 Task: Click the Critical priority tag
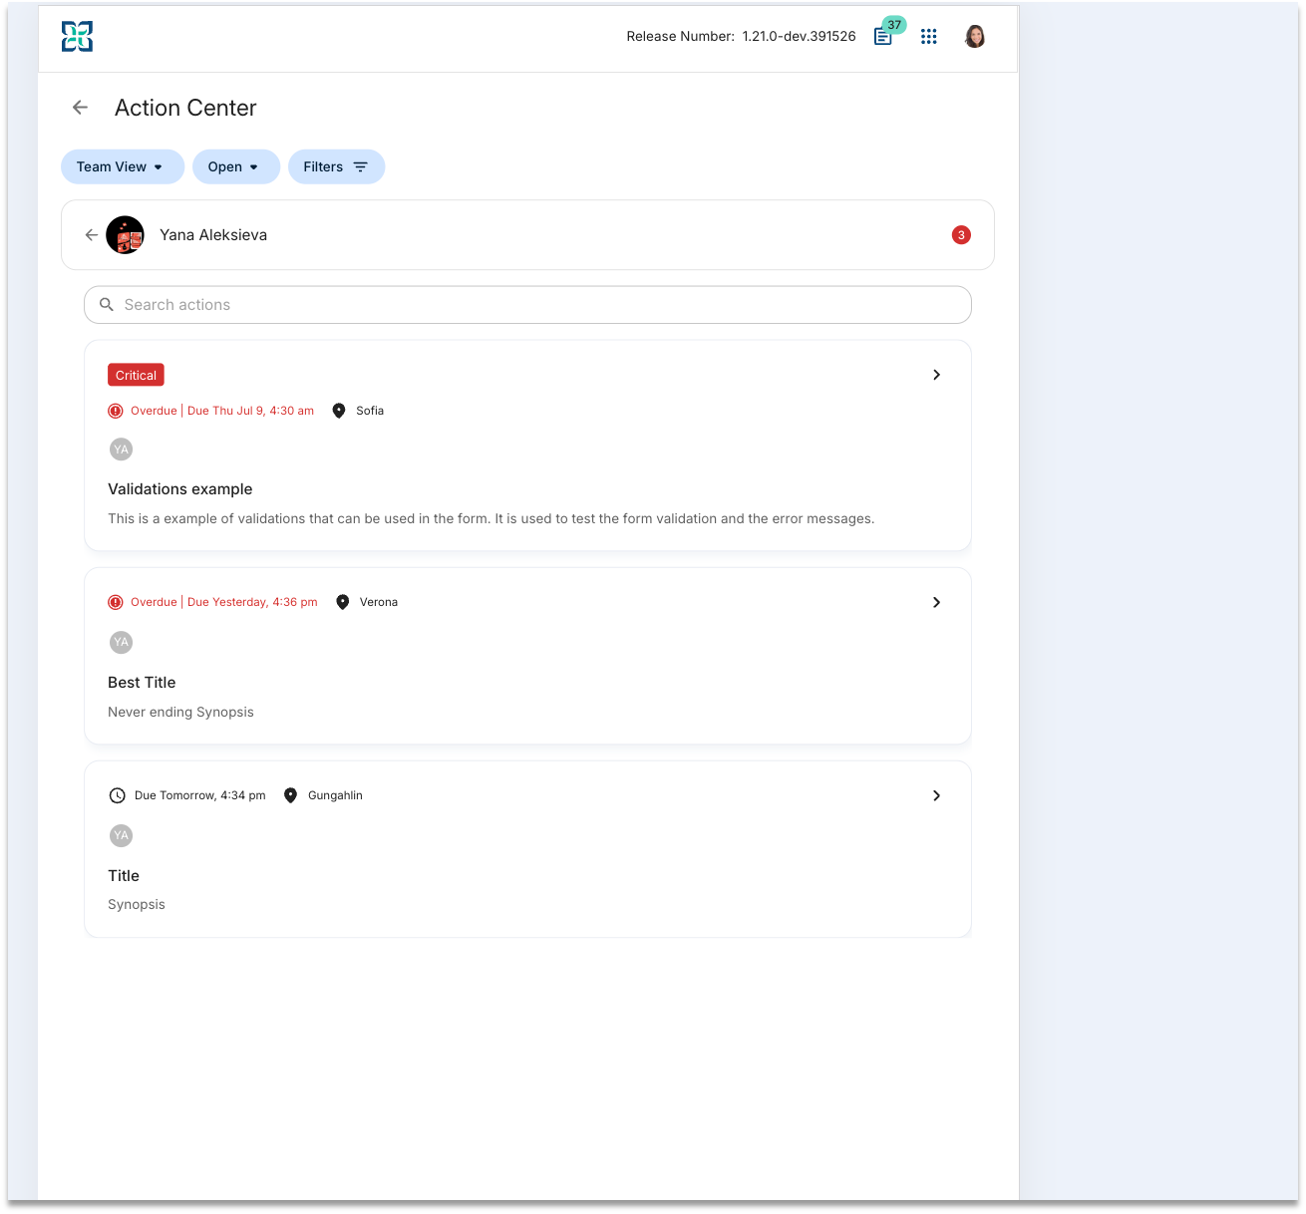[136, 375]
